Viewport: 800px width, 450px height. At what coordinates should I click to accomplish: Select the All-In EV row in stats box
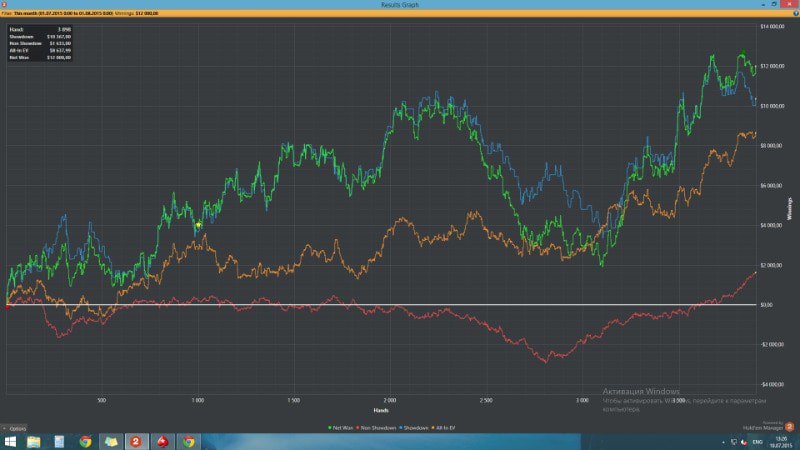(40, 51)
